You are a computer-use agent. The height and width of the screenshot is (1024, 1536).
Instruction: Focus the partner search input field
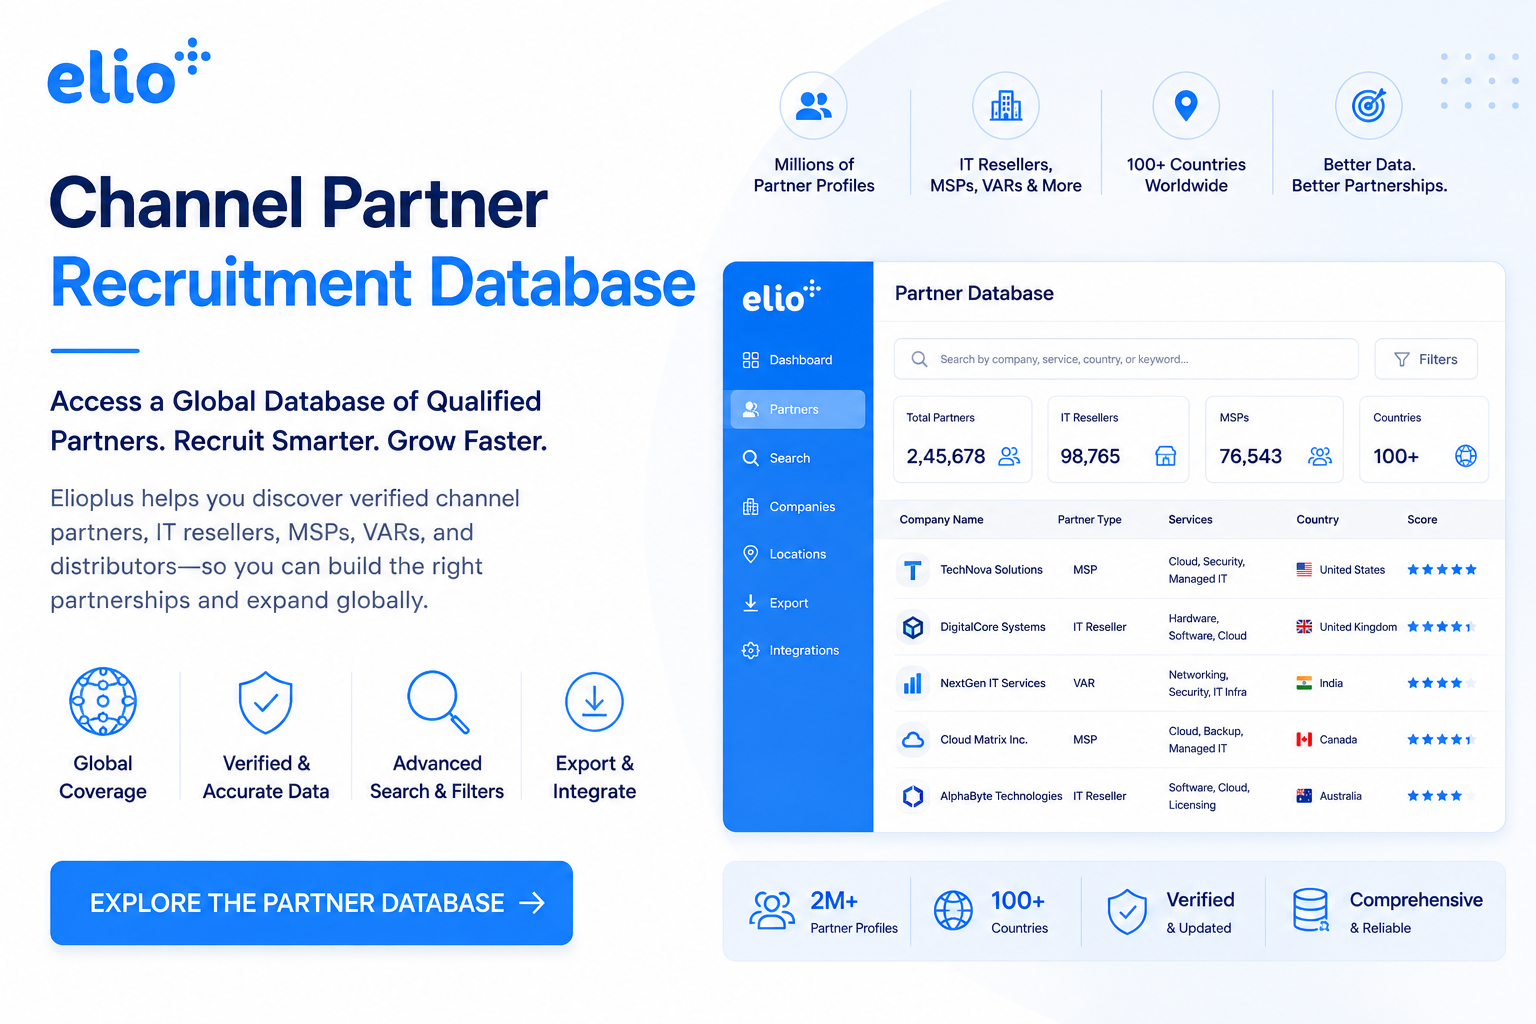pyautogui.click(x=1126, y=359)
